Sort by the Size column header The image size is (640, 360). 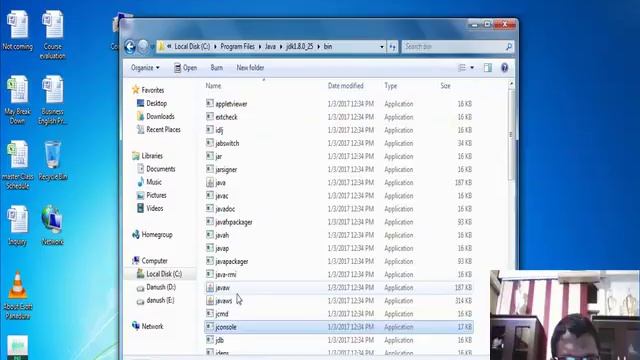(445, 86)
